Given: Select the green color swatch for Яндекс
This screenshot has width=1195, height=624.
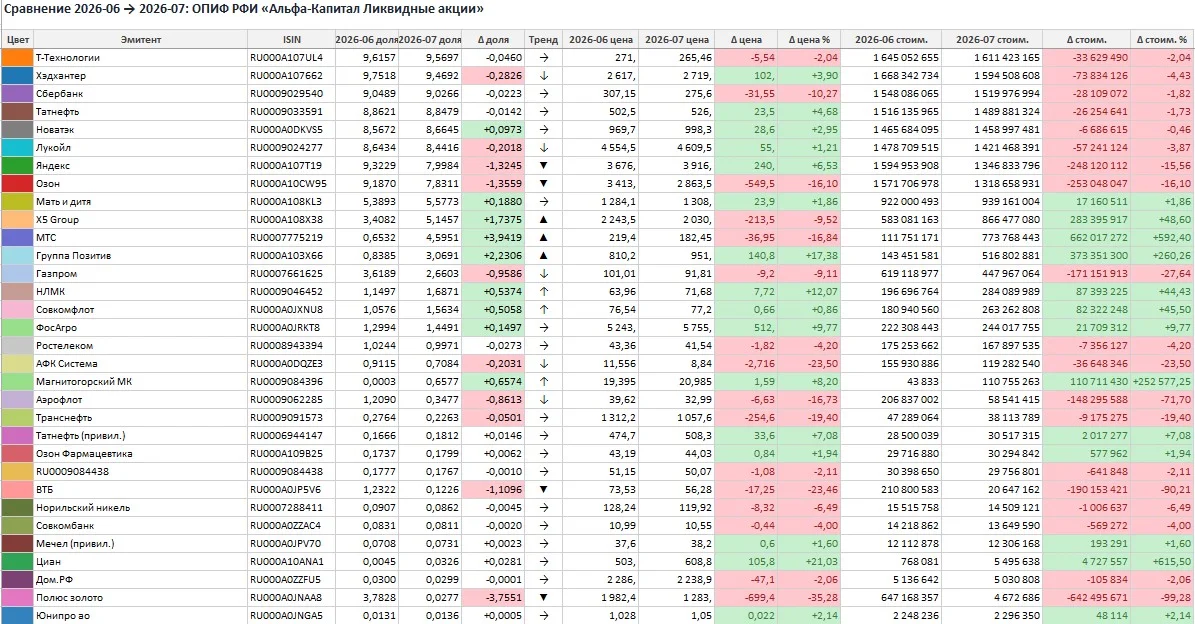Looking at the screenshot, I should coord(17,165).
